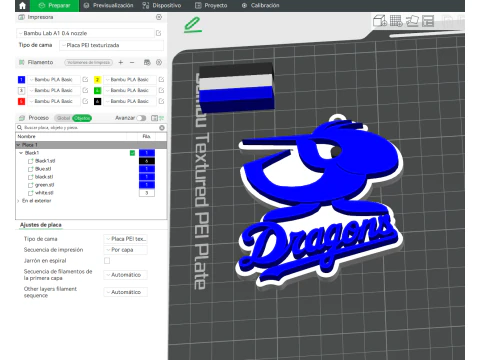
Task: Click the Add plate grid icon
Action: pos(396,21)
